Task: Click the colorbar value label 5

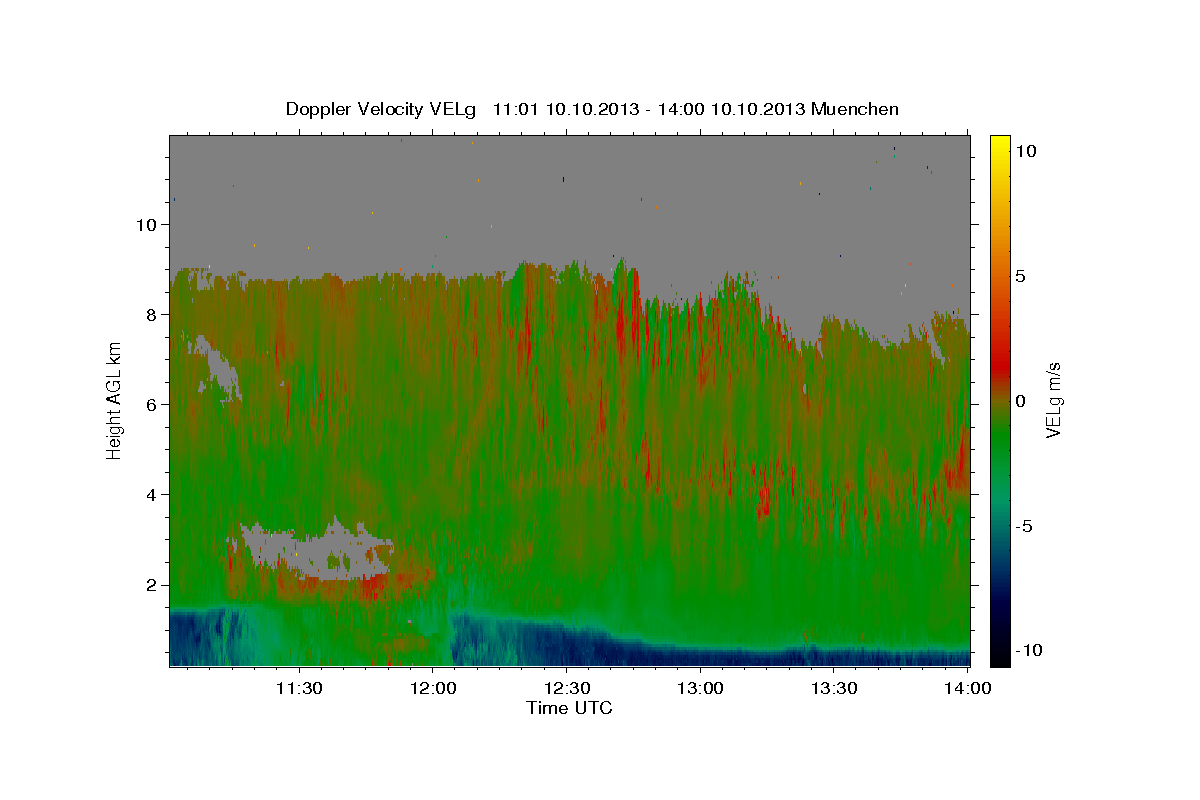Action: tap(1021, 276)
